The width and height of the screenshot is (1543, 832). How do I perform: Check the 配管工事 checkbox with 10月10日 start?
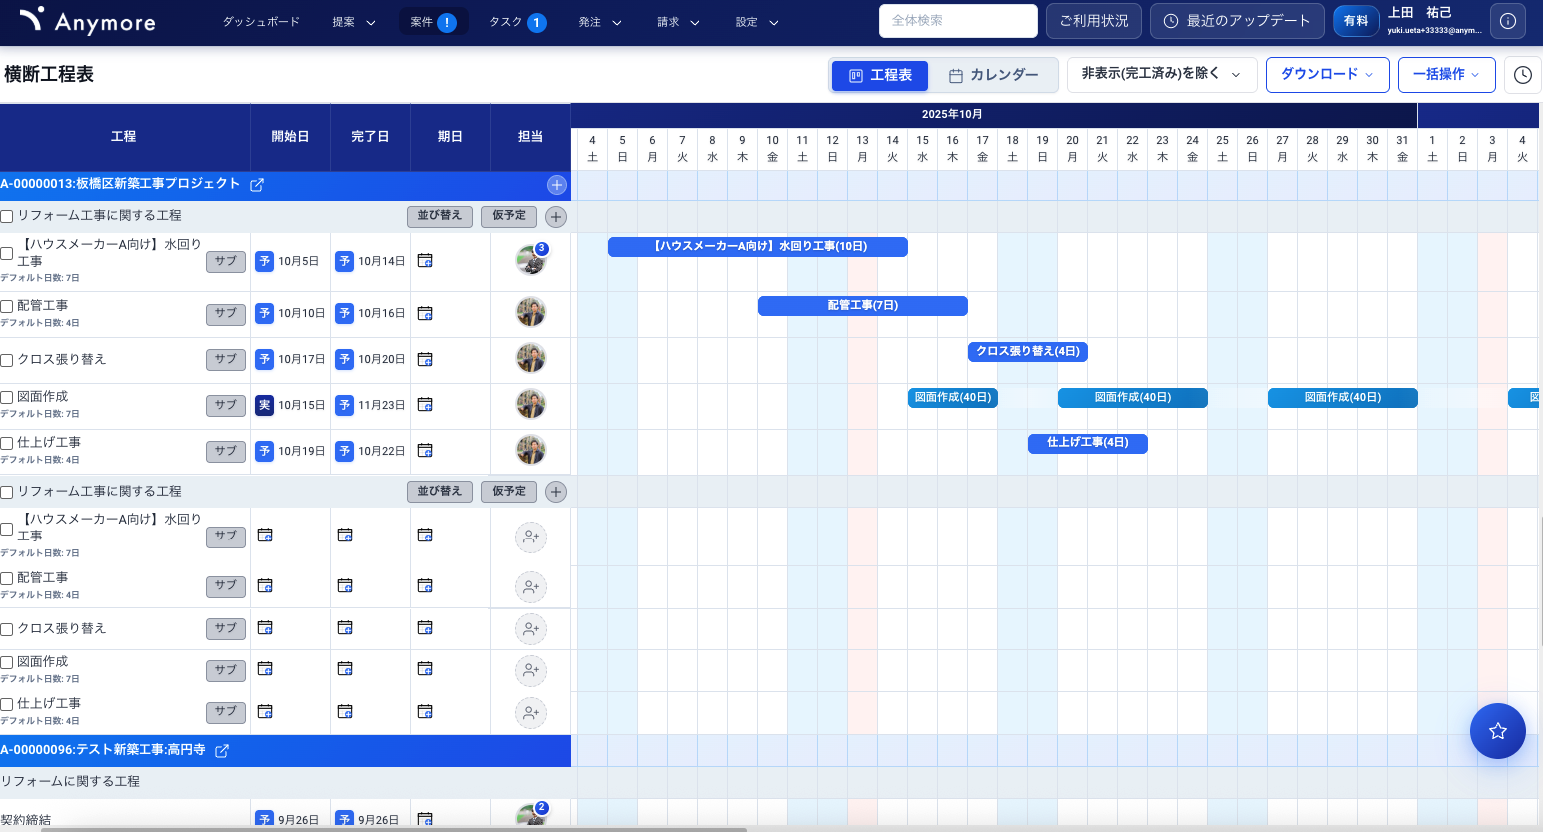(x=7, y=306)
